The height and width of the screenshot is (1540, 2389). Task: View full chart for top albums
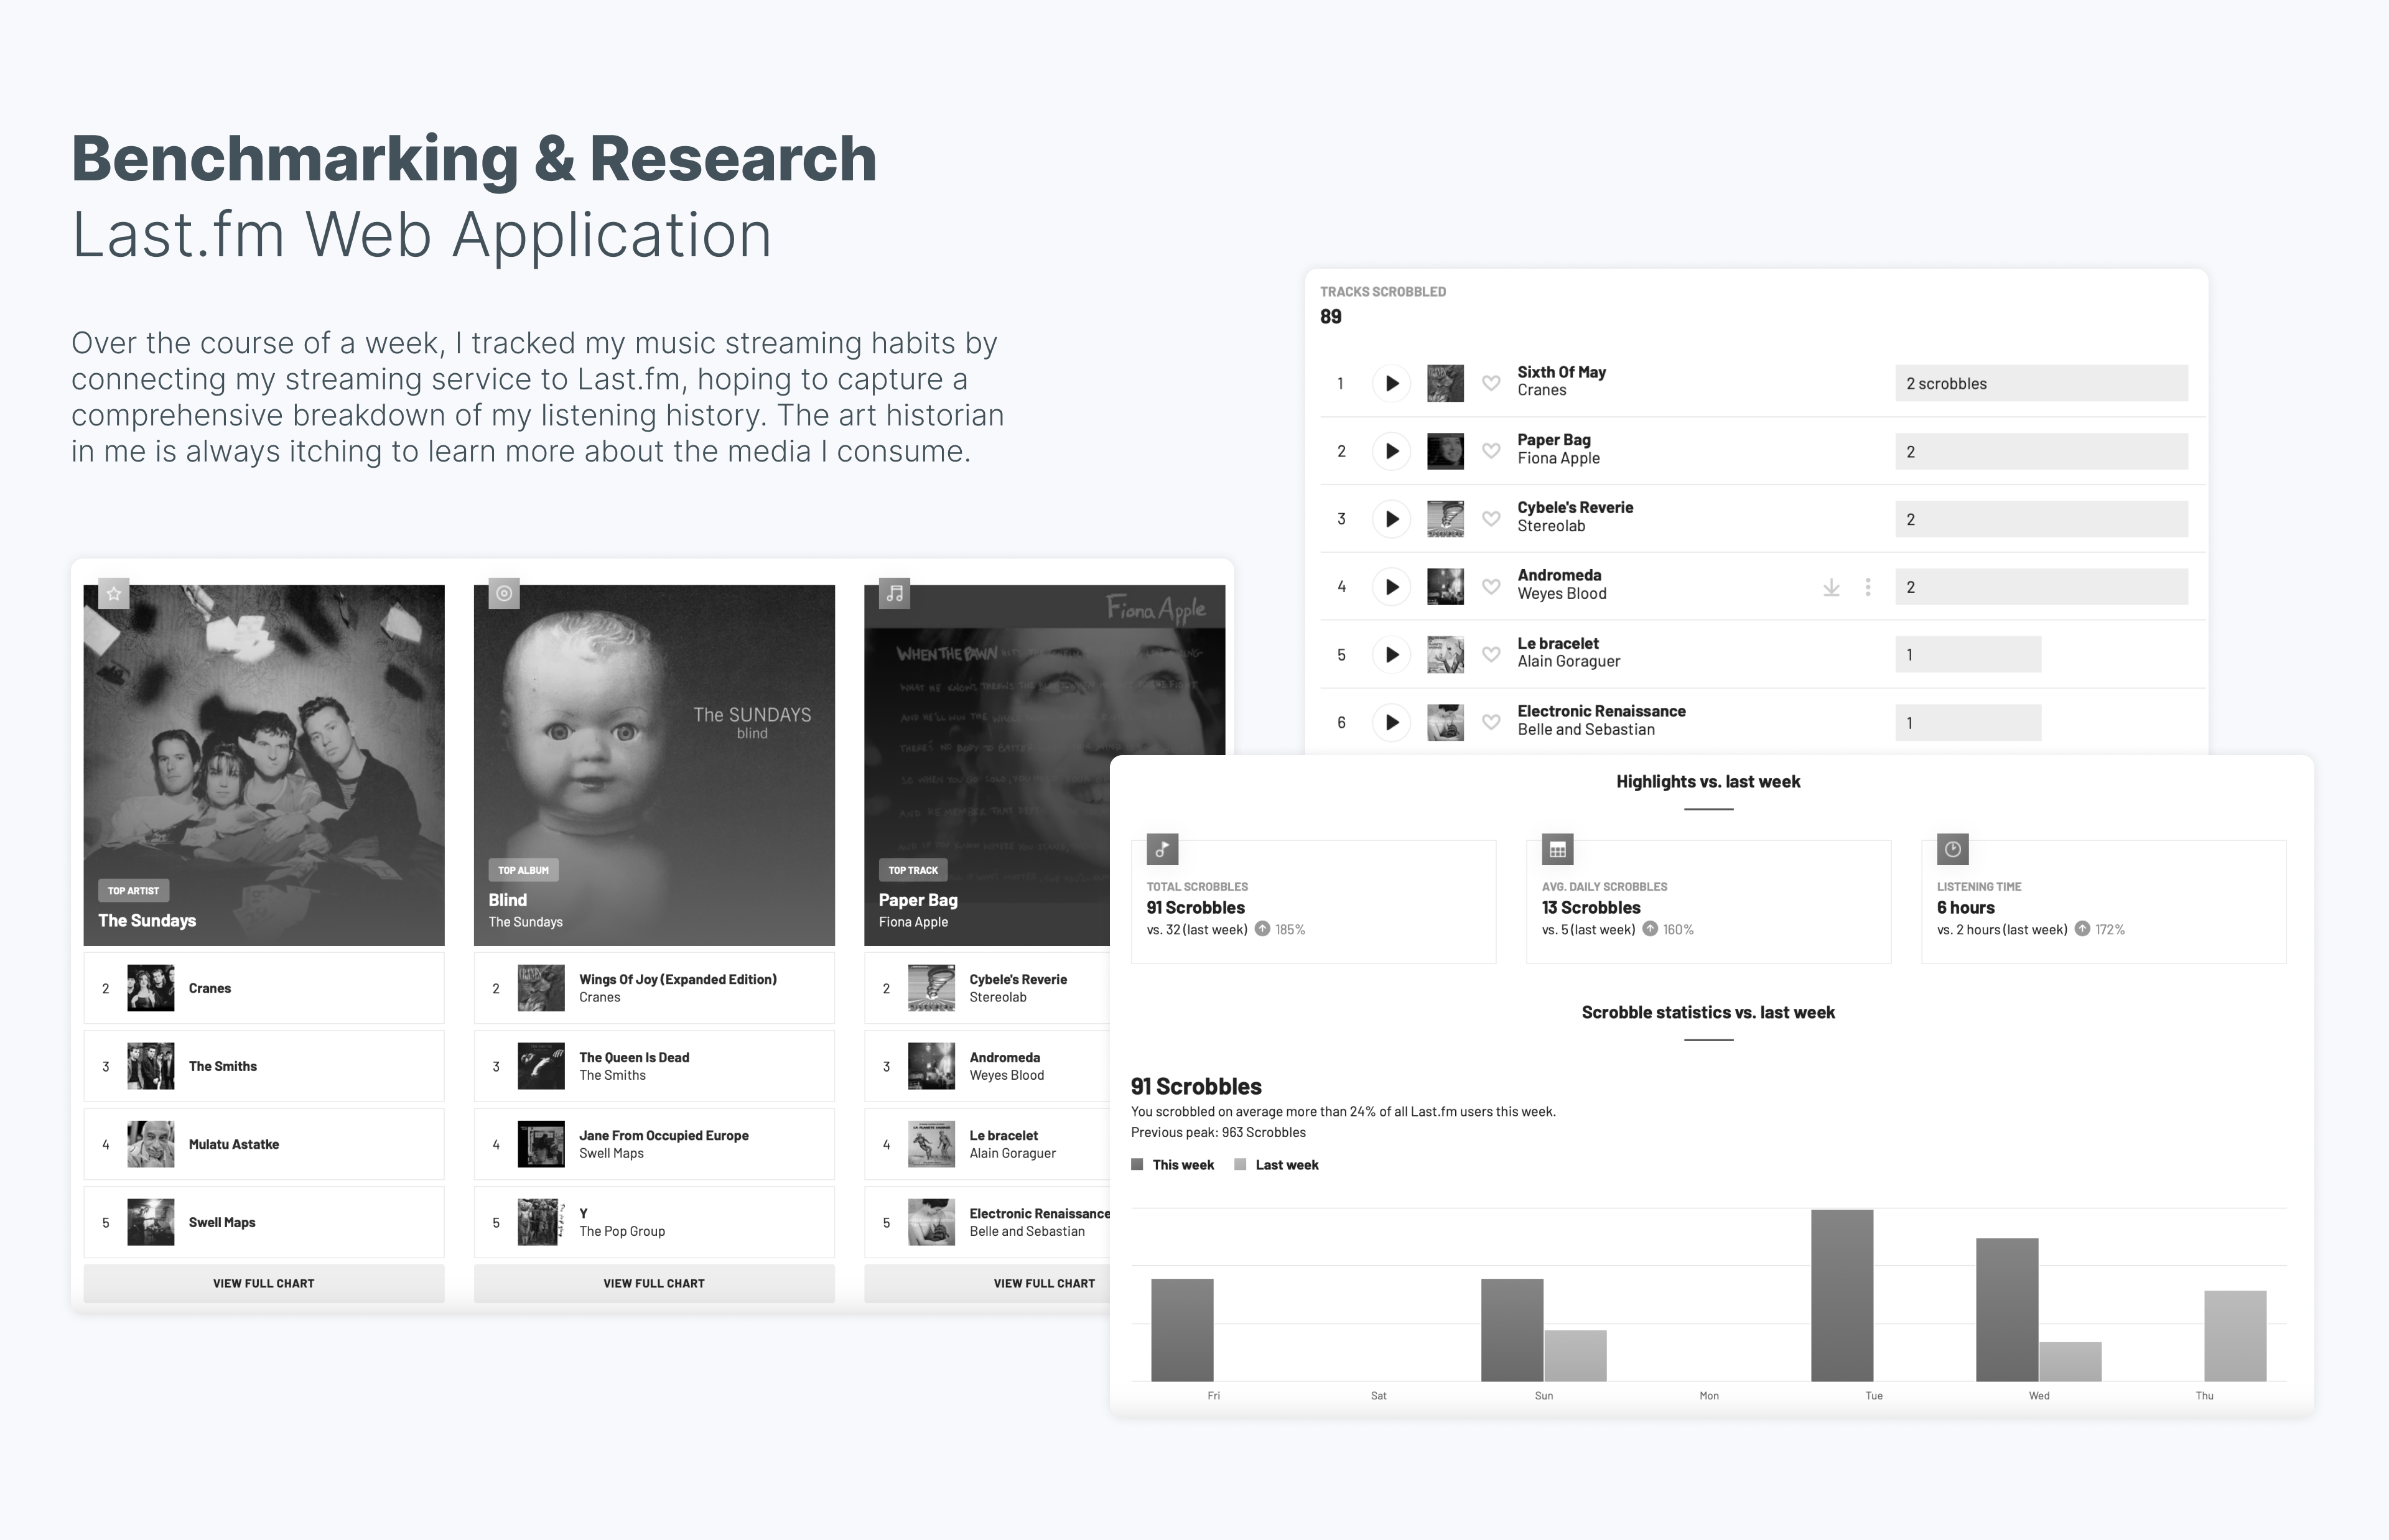(x=654, y=1283)
